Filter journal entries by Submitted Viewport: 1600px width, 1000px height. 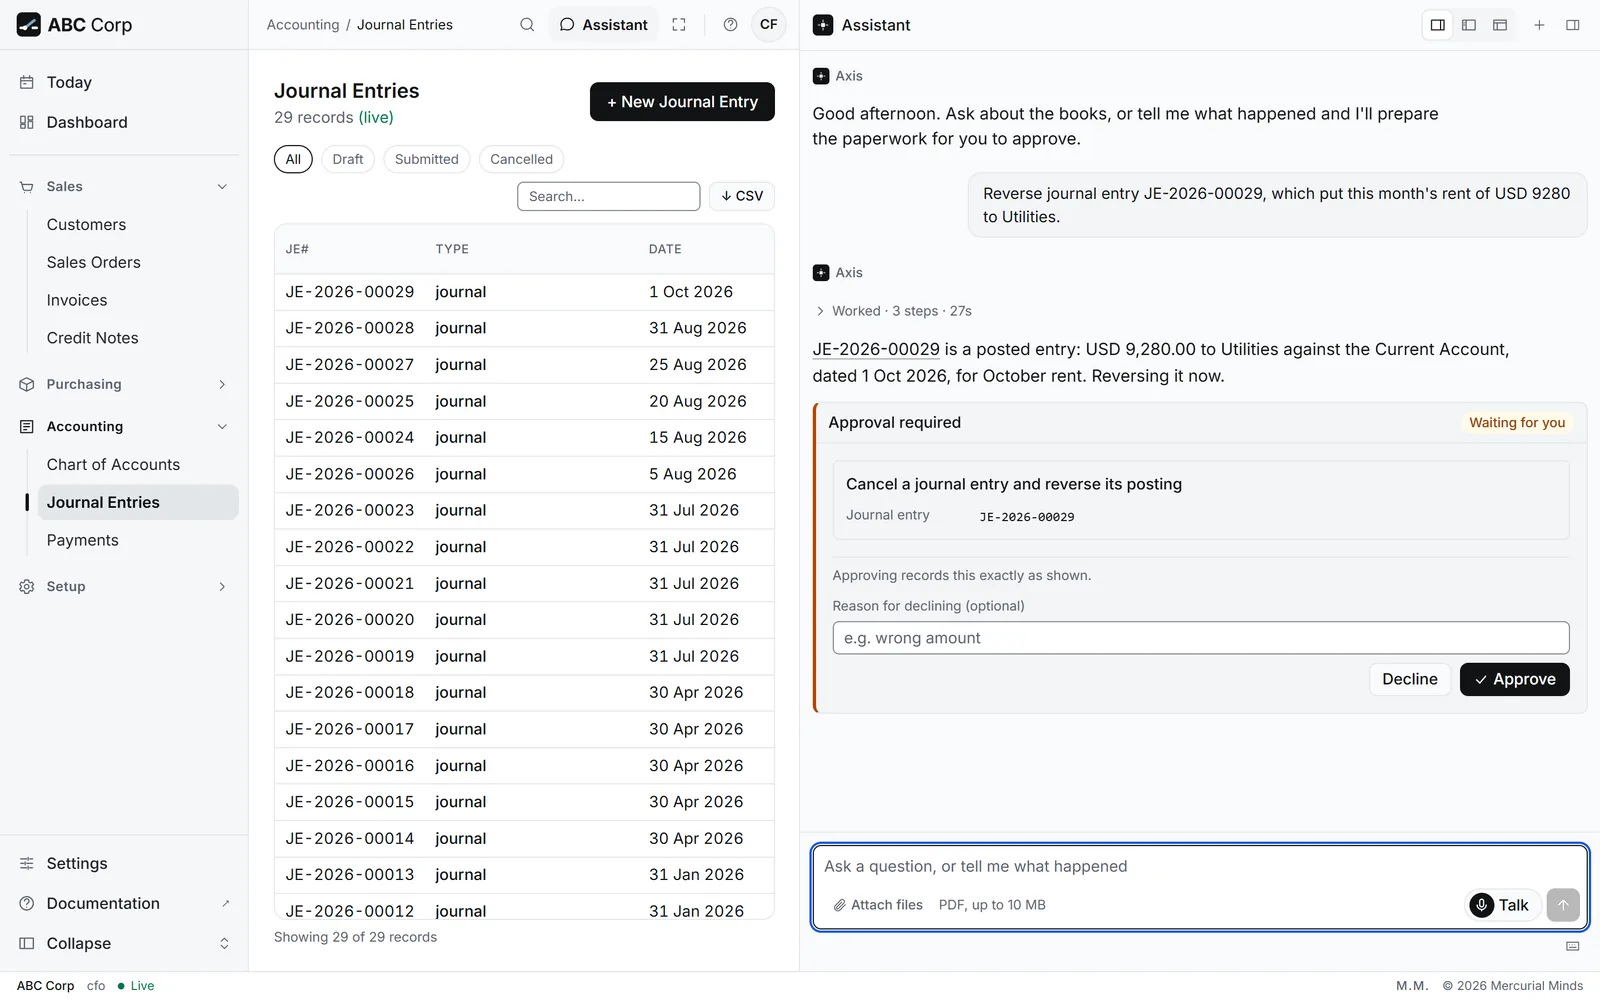pos(427,159)
